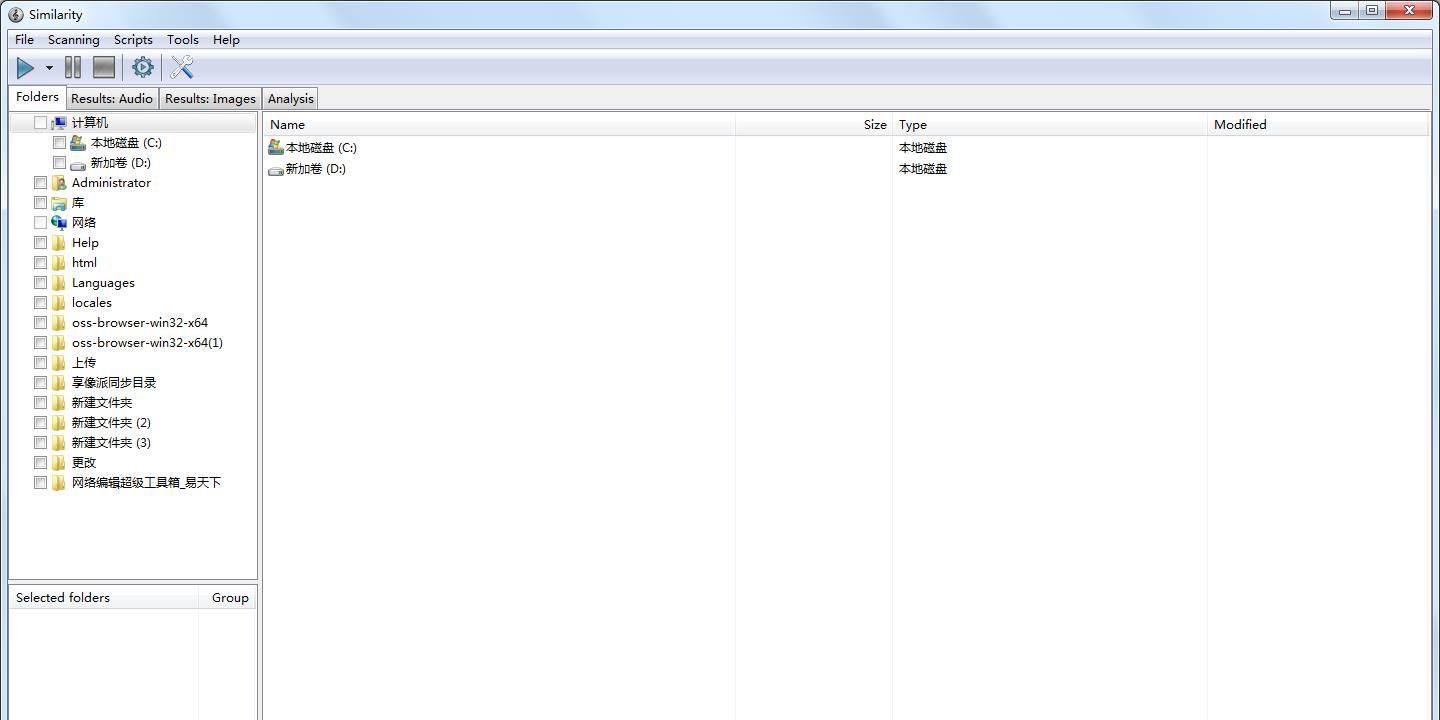1440x720 pixels.
Task: Check the 网络编辑超级工具箱_易天下 checkbox
Action: [x=40, y=483]
